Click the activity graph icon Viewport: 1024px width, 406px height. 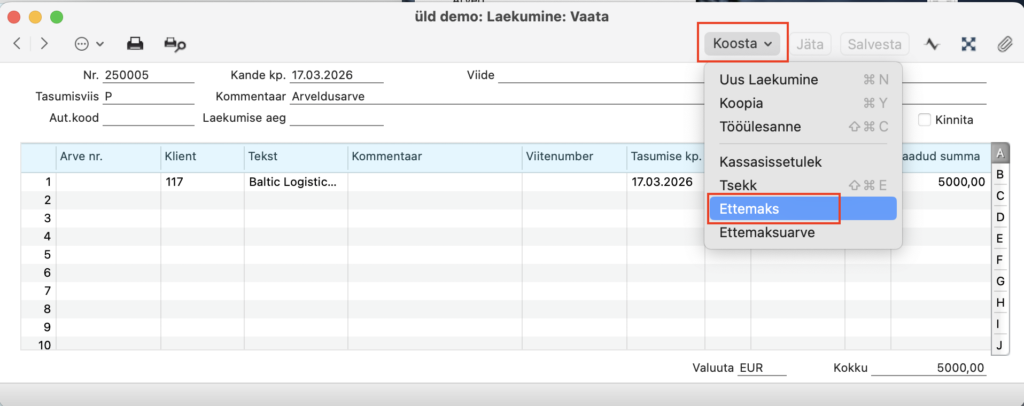(x=932, y=44)
